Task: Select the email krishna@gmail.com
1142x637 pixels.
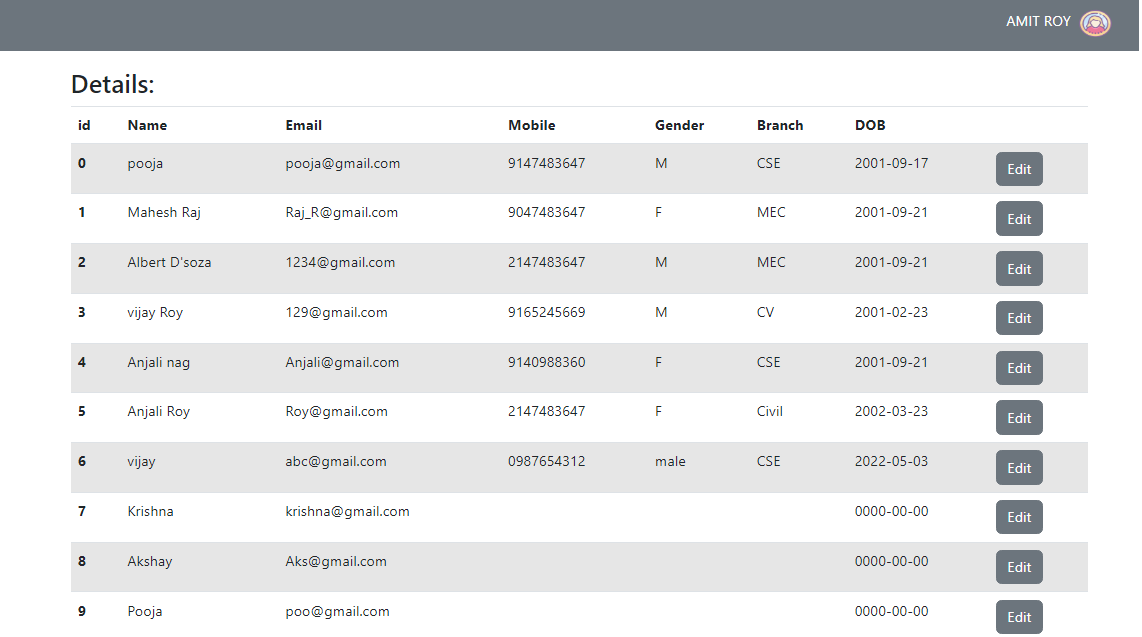Action: 347,512
